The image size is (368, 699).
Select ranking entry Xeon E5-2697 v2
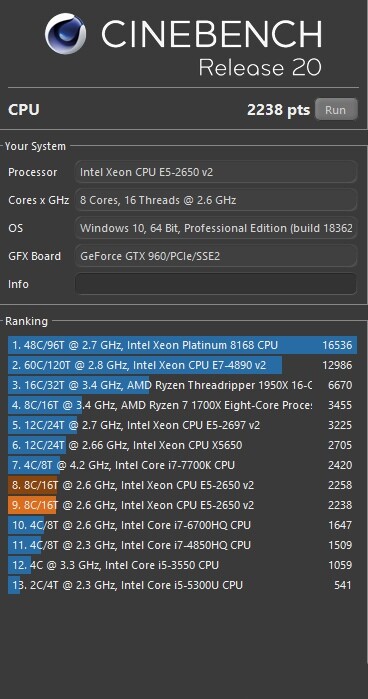pos(182,425)
